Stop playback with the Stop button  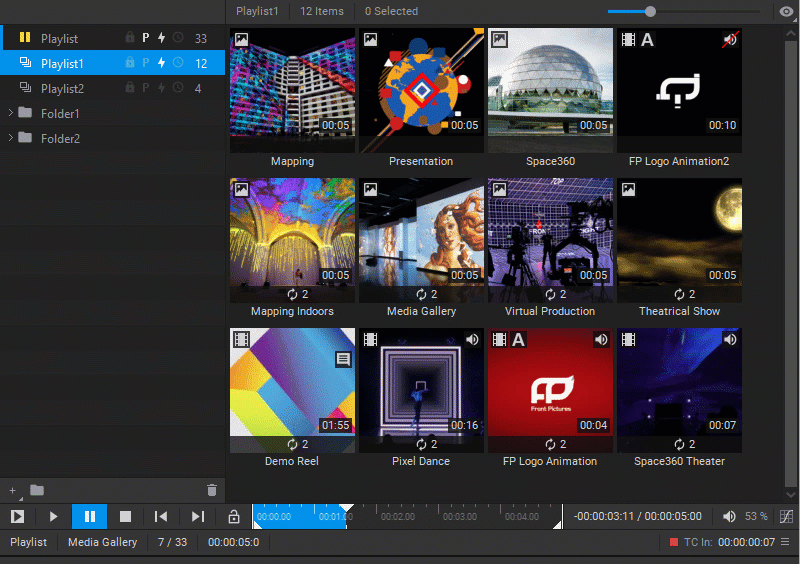[125, 517]
